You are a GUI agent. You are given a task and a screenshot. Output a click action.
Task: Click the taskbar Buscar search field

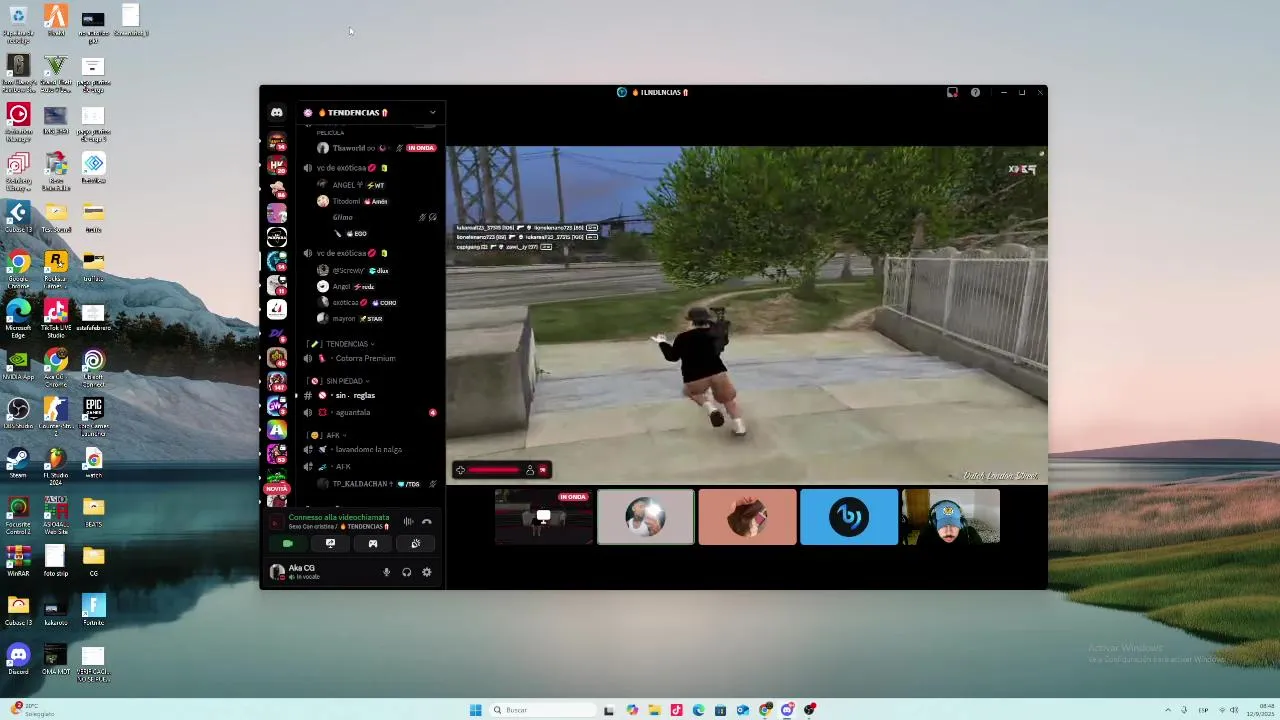coord(541,710)
